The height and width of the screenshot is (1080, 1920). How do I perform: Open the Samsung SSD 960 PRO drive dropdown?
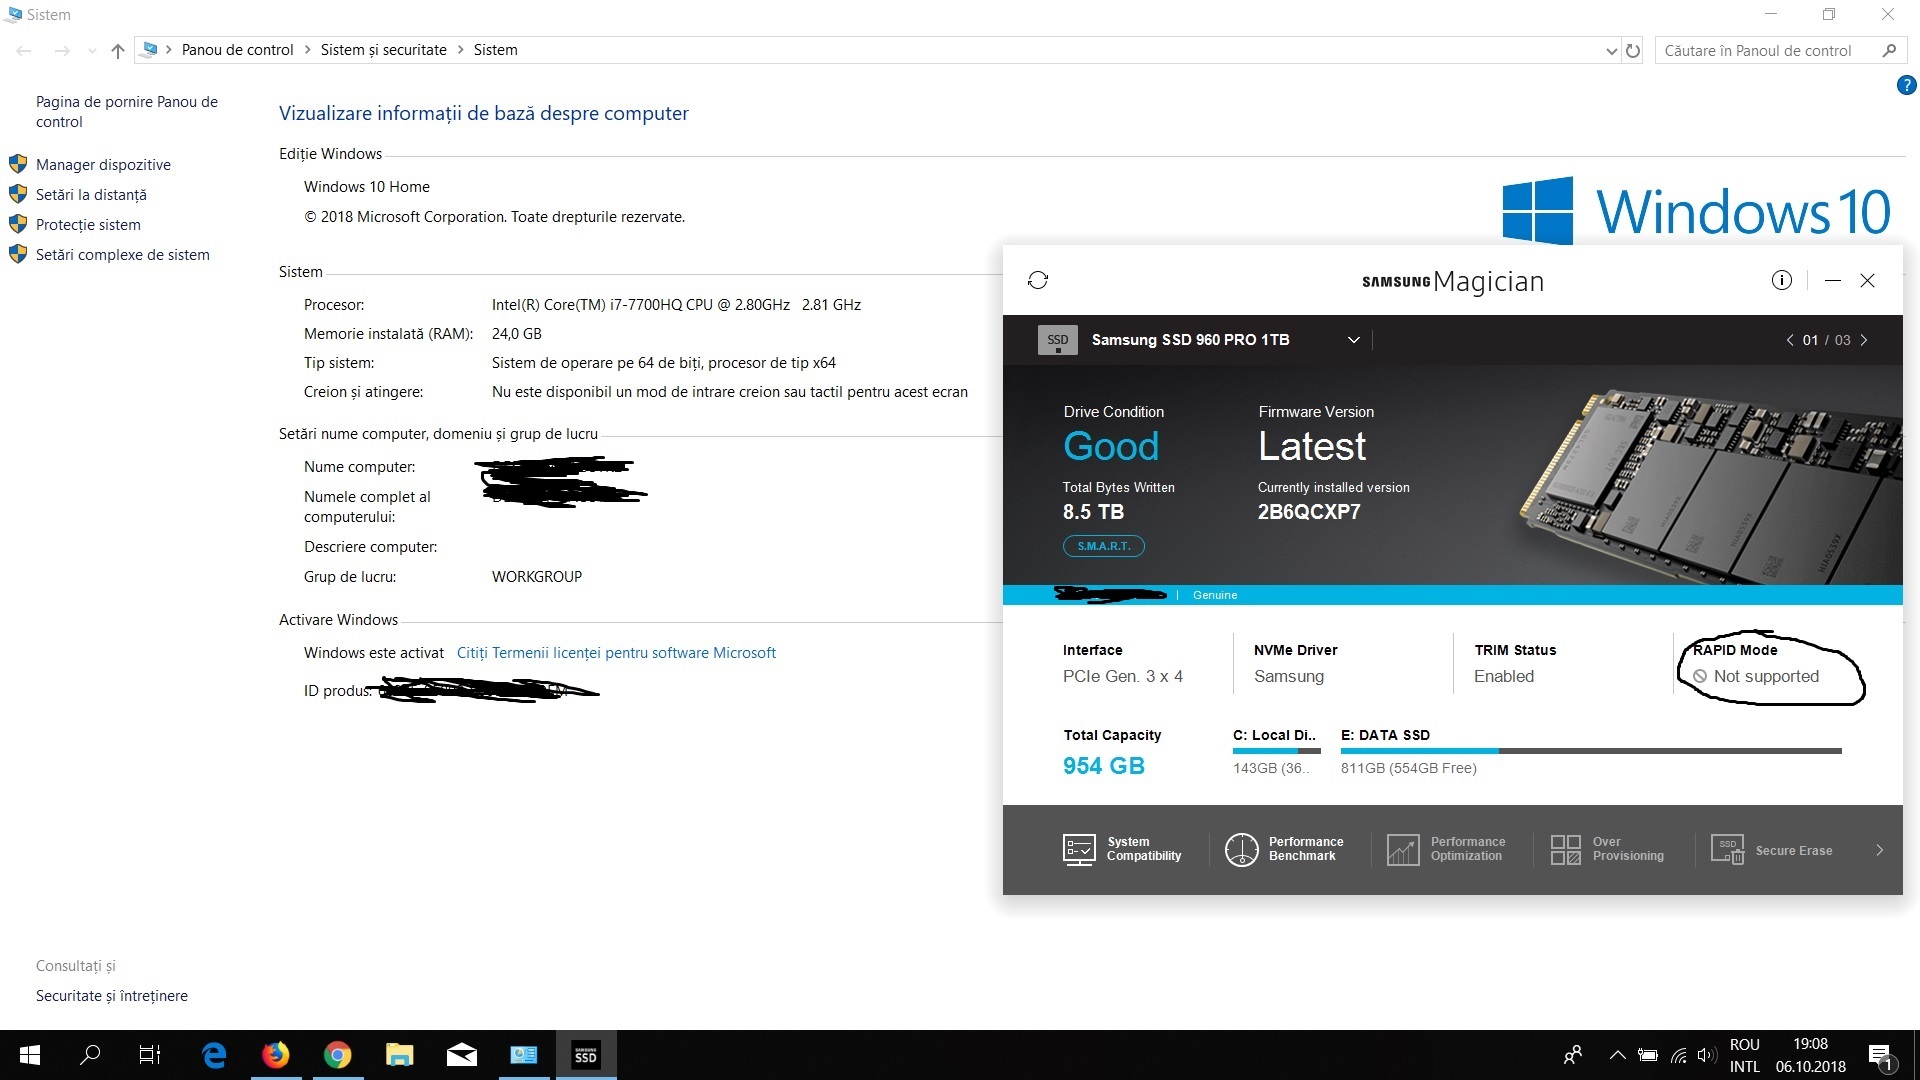(1353, 340)
